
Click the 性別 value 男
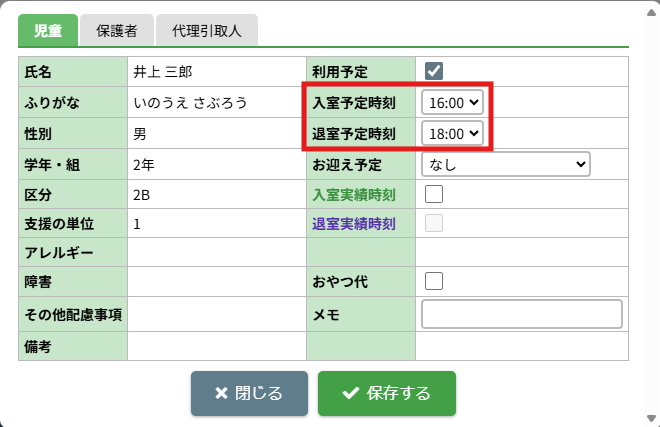point(139,133)
